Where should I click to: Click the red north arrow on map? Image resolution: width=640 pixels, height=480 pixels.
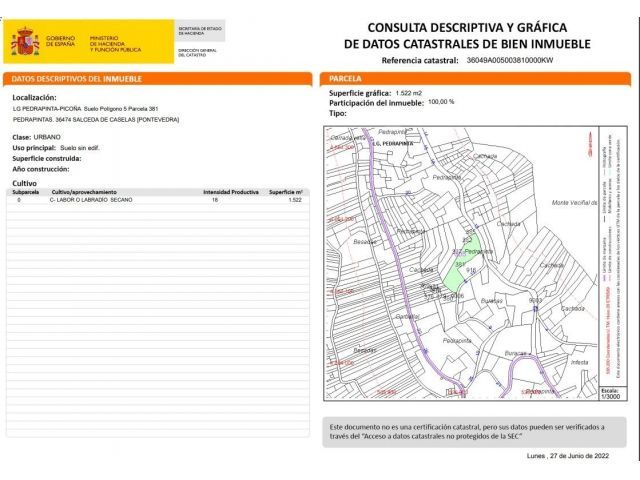click(589, 144)
